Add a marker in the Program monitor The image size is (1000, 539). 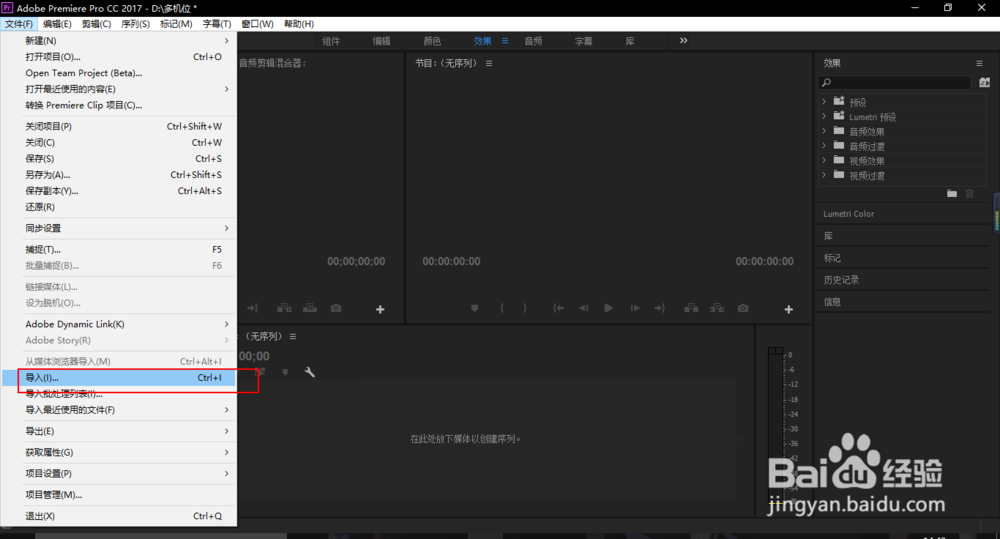(x=474, y=308)
